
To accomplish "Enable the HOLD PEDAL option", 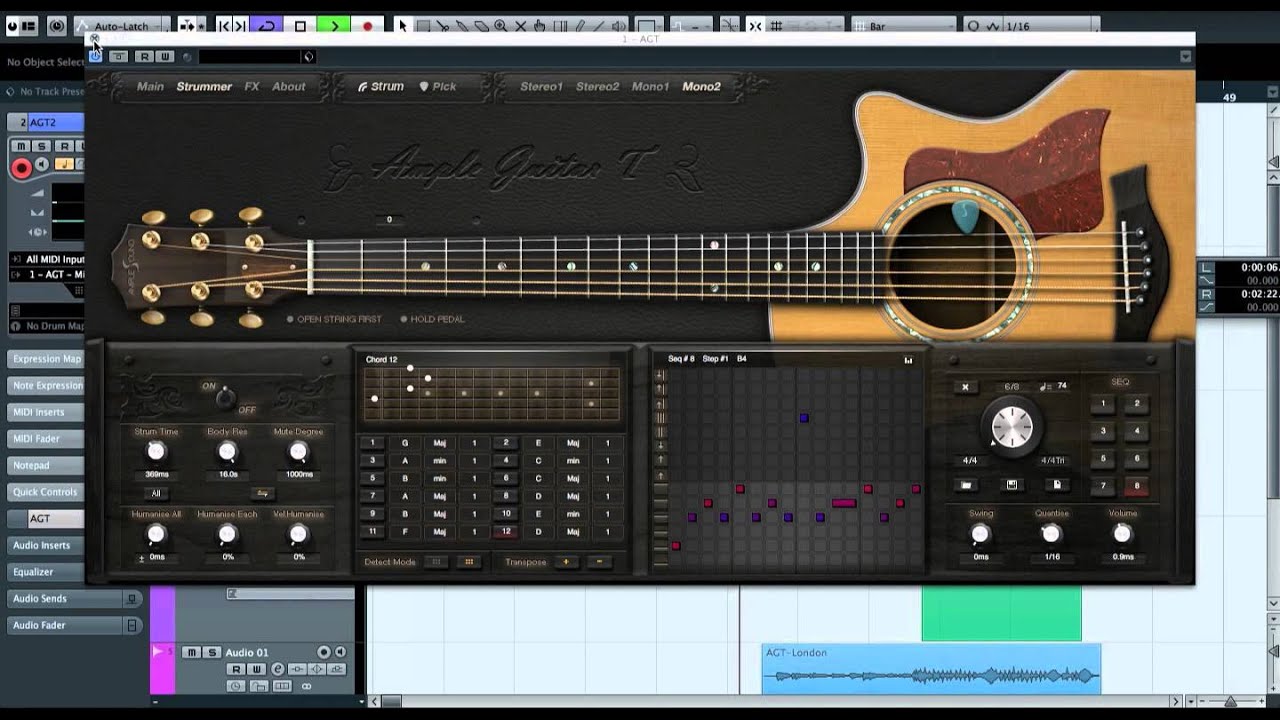I will click(433, 319).
